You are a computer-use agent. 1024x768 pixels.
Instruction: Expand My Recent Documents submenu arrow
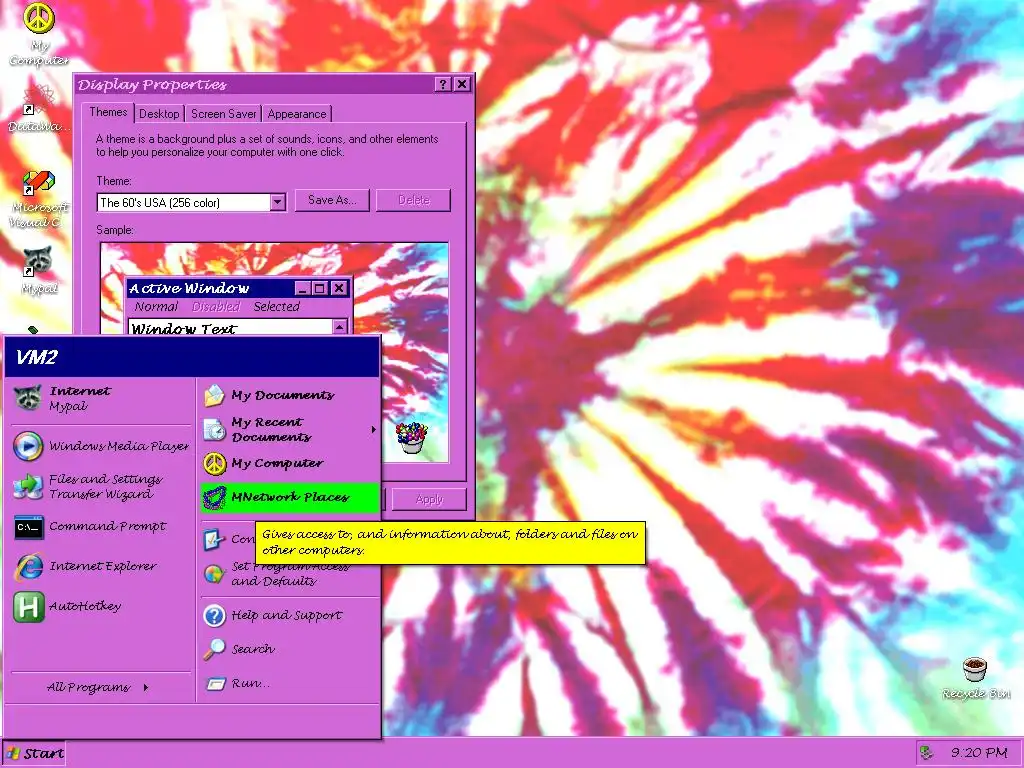(x=374, y=430)
